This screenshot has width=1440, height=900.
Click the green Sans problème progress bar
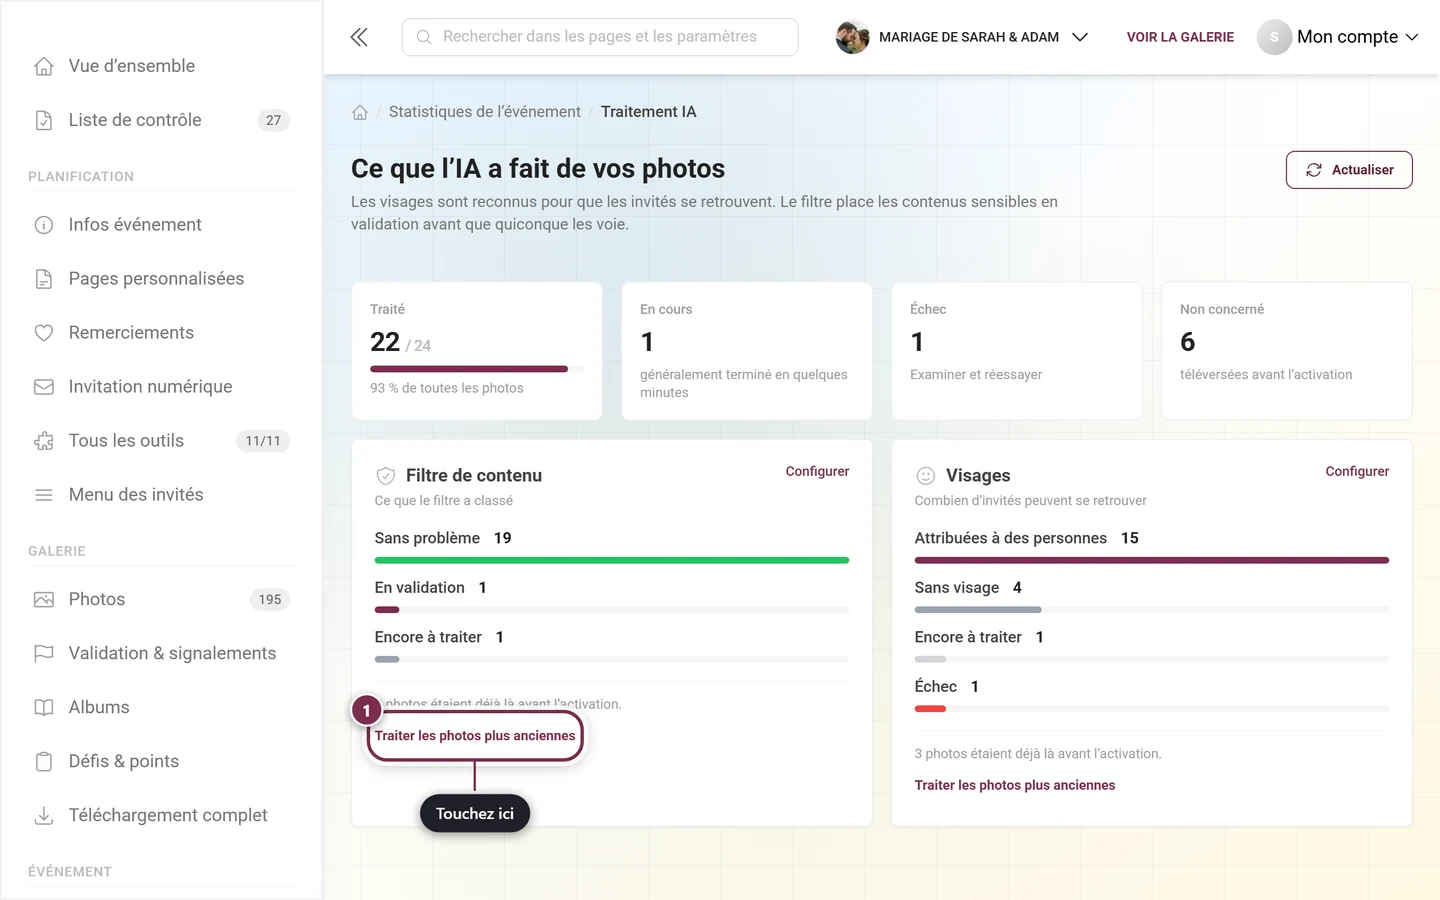612,560
